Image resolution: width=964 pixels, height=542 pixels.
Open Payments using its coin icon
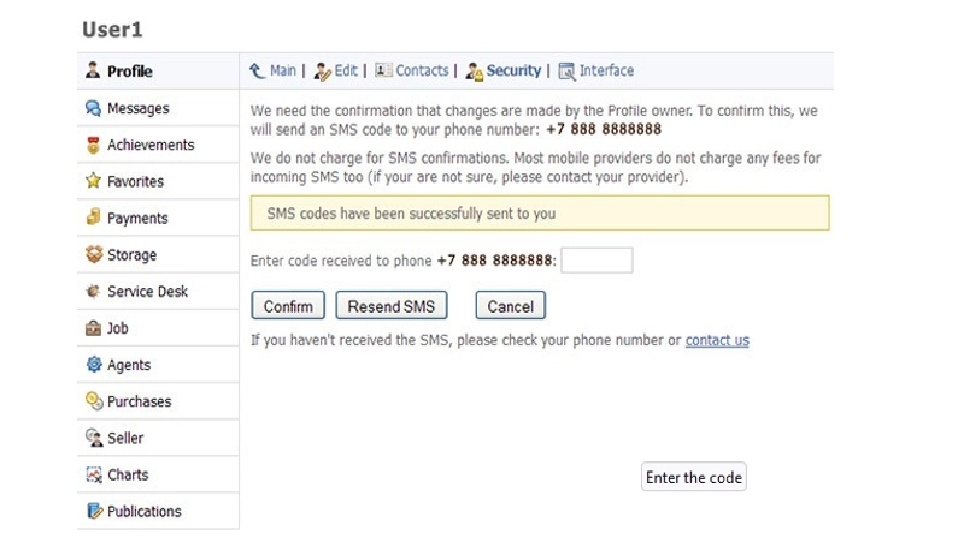click(93, 217)
